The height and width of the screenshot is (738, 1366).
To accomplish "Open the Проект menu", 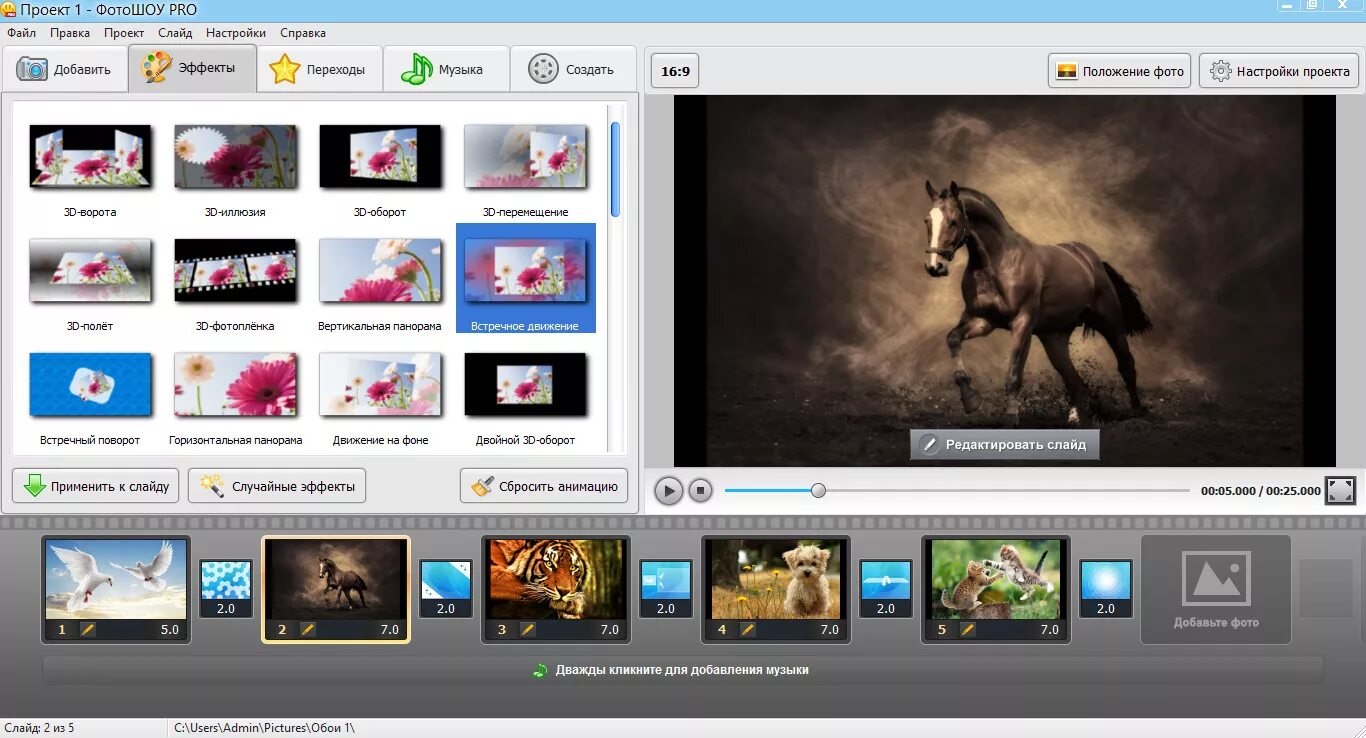I will click(124, 33).
